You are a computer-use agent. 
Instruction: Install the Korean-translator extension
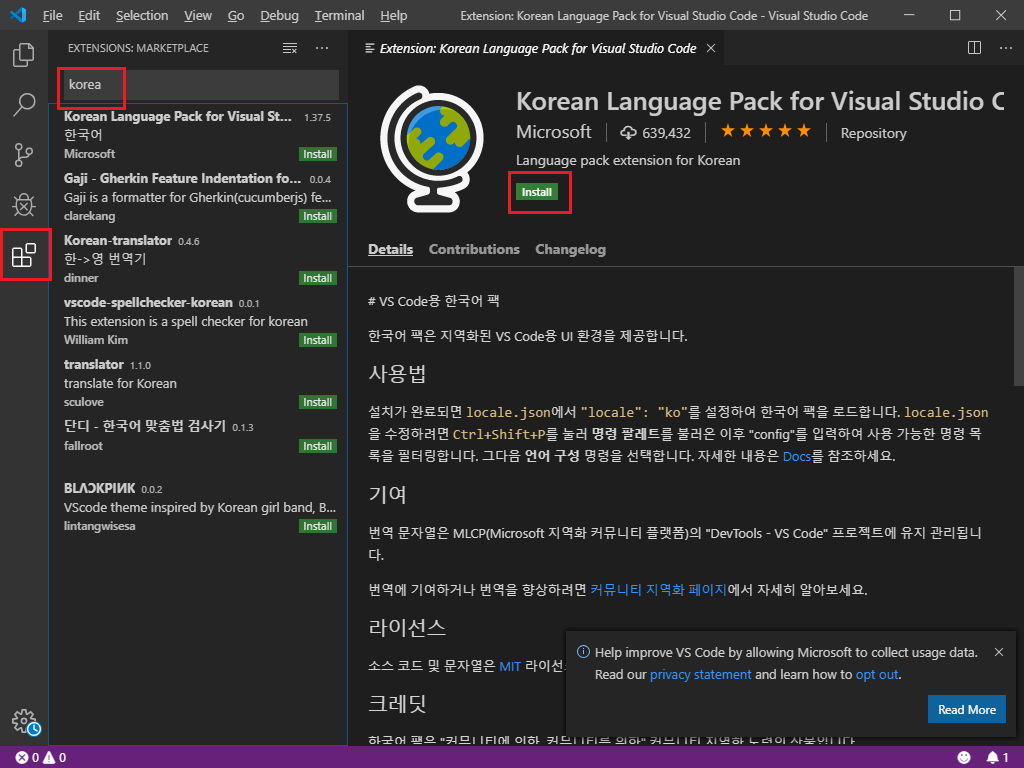[x=317, y=278]
